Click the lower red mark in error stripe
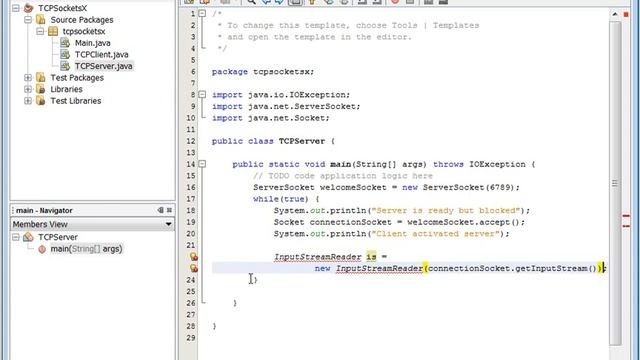The image size is (640, 360). click(626, 225)
